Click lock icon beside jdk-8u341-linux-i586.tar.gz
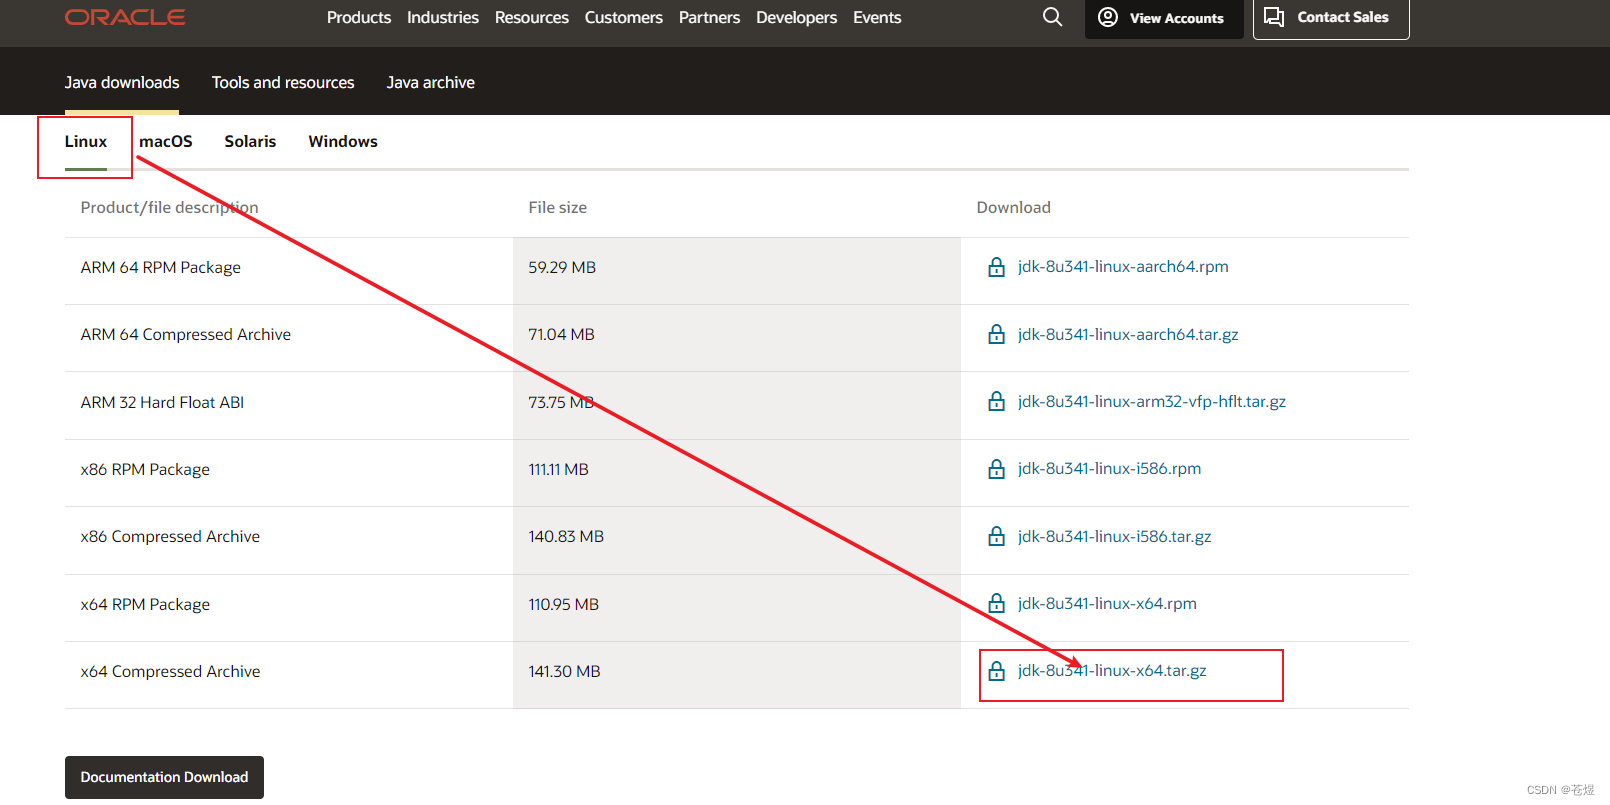The height and width of the screenshot is (805, 1610). pyautogui.click(x=996, y=536)
